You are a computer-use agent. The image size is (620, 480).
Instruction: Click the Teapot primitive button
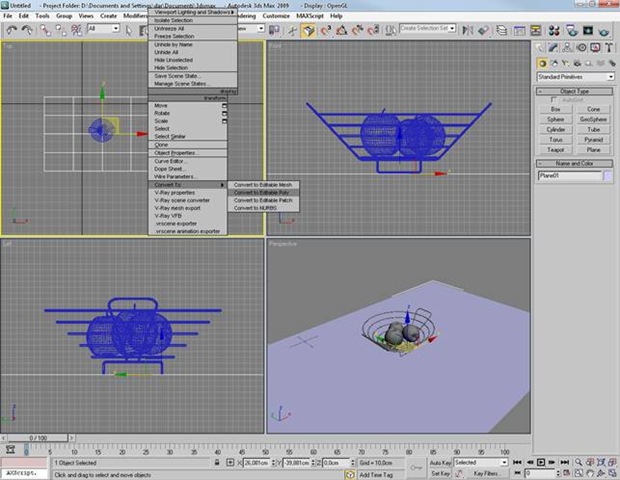(x=556, y=149)
